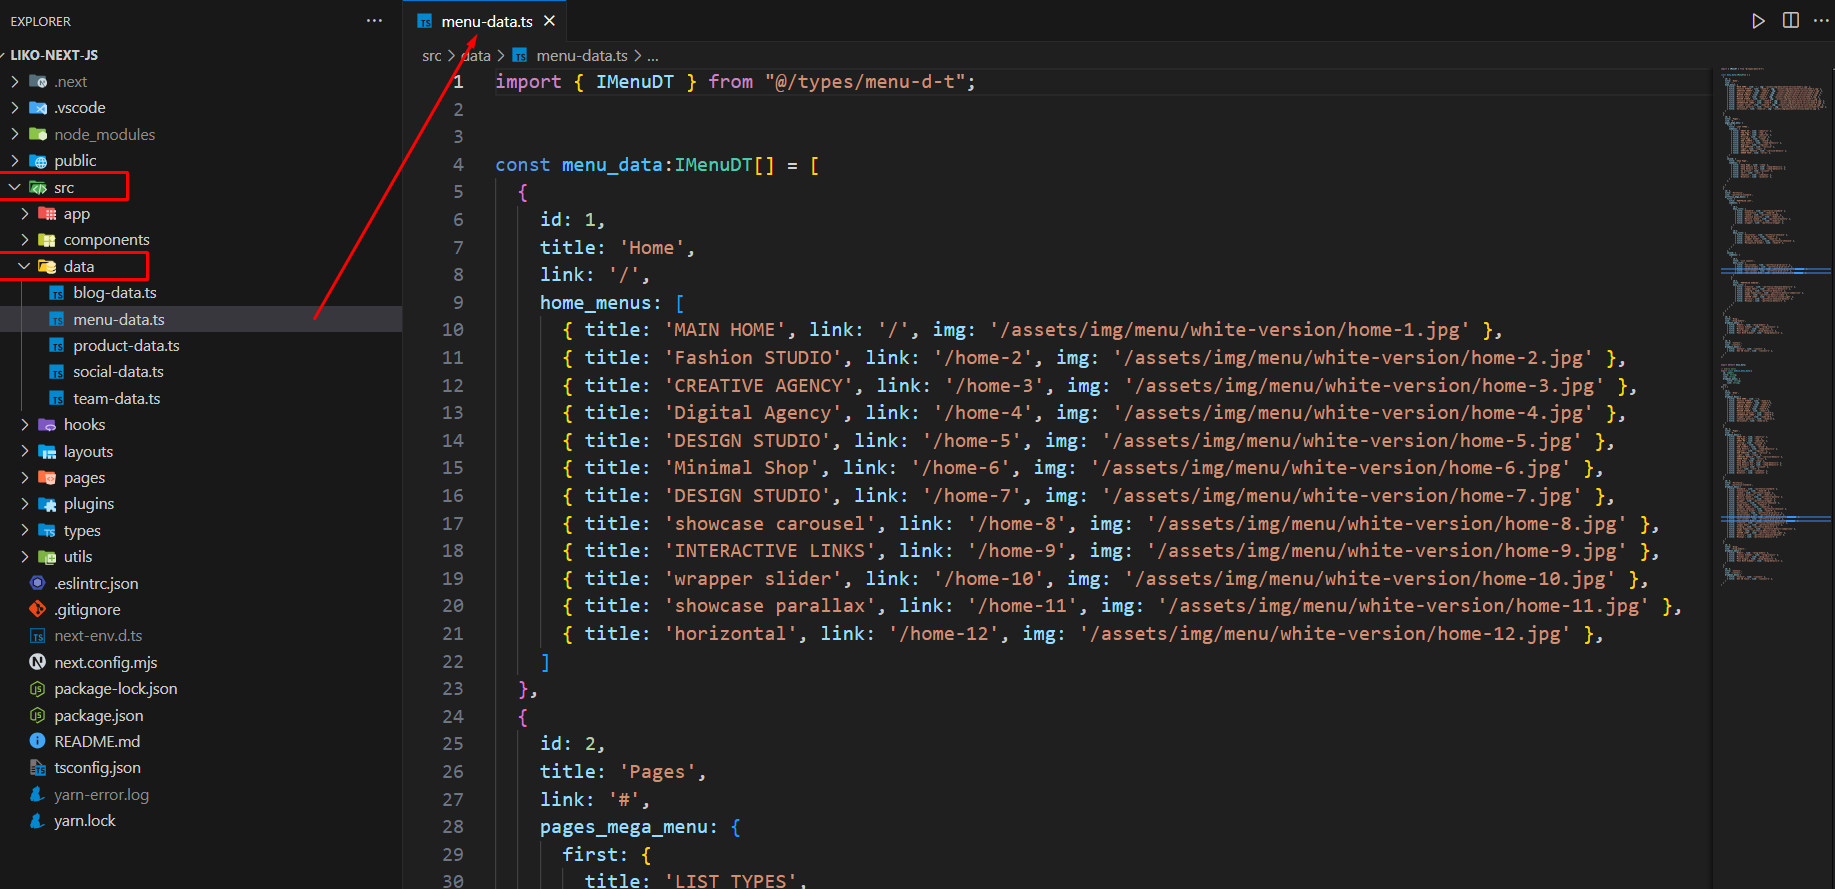Collapse the LIKO-NEXT-JS project section
This screenshot has height=889, width=1835.
point(4,55)
